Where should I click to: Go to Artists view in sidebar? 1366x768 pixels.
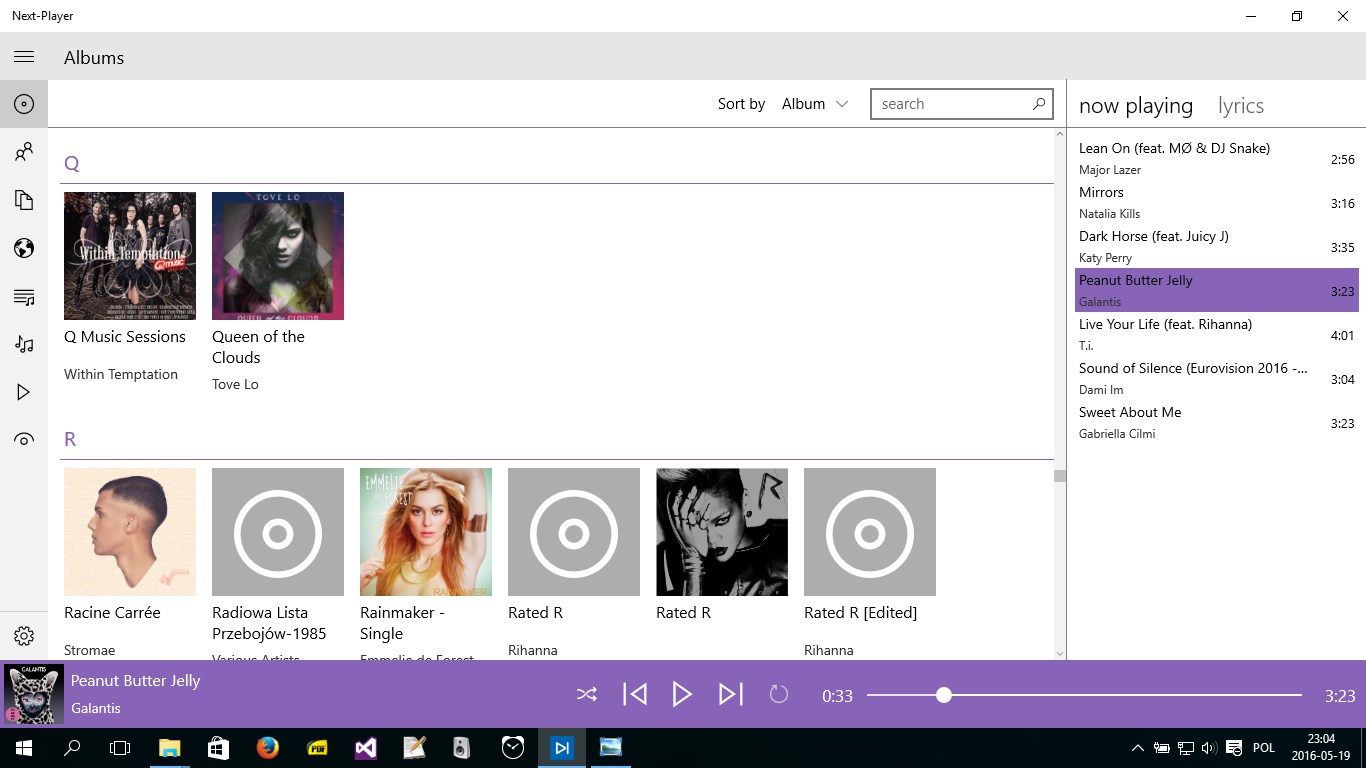pyautogui.click(x=24, y=152)
